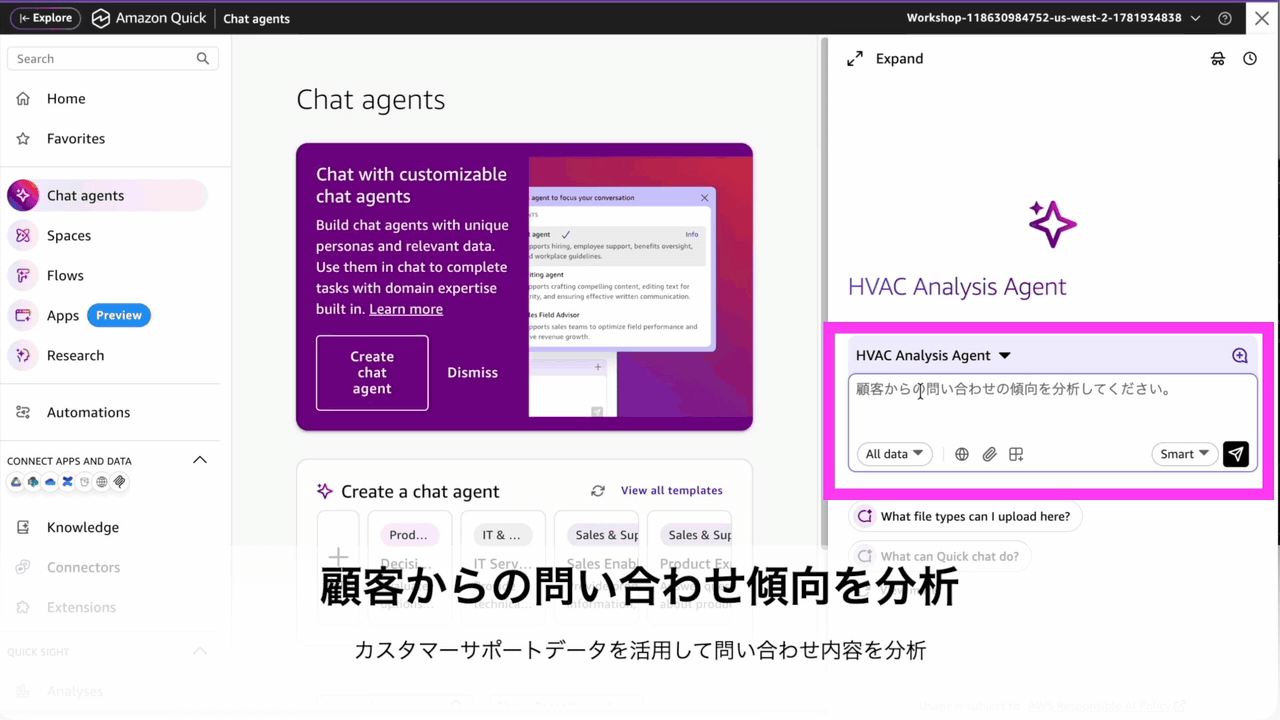
Task: Click the Explore button in top bar
Action: [x=45, y=18]
